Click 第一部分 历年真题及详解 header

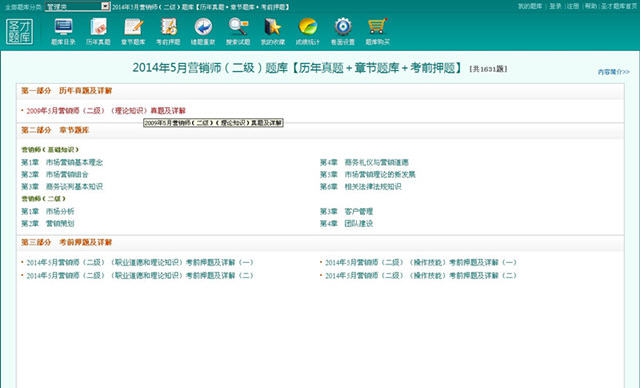(67, 91)
